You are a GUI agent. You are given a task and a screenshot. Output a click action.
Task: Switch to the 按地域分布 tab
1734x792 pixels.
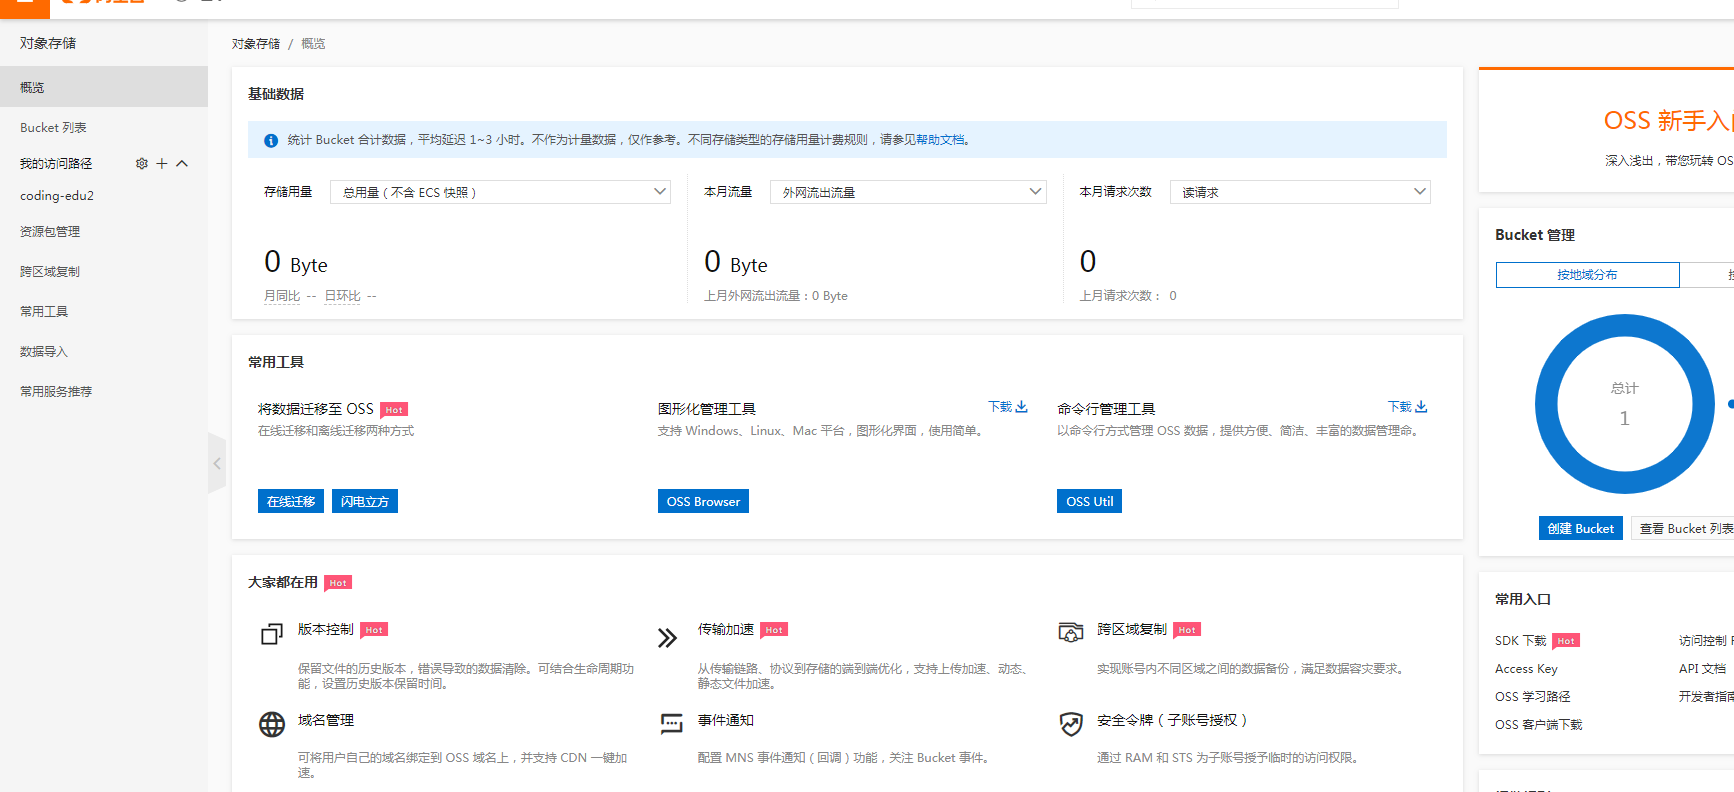click(1587, 275)
